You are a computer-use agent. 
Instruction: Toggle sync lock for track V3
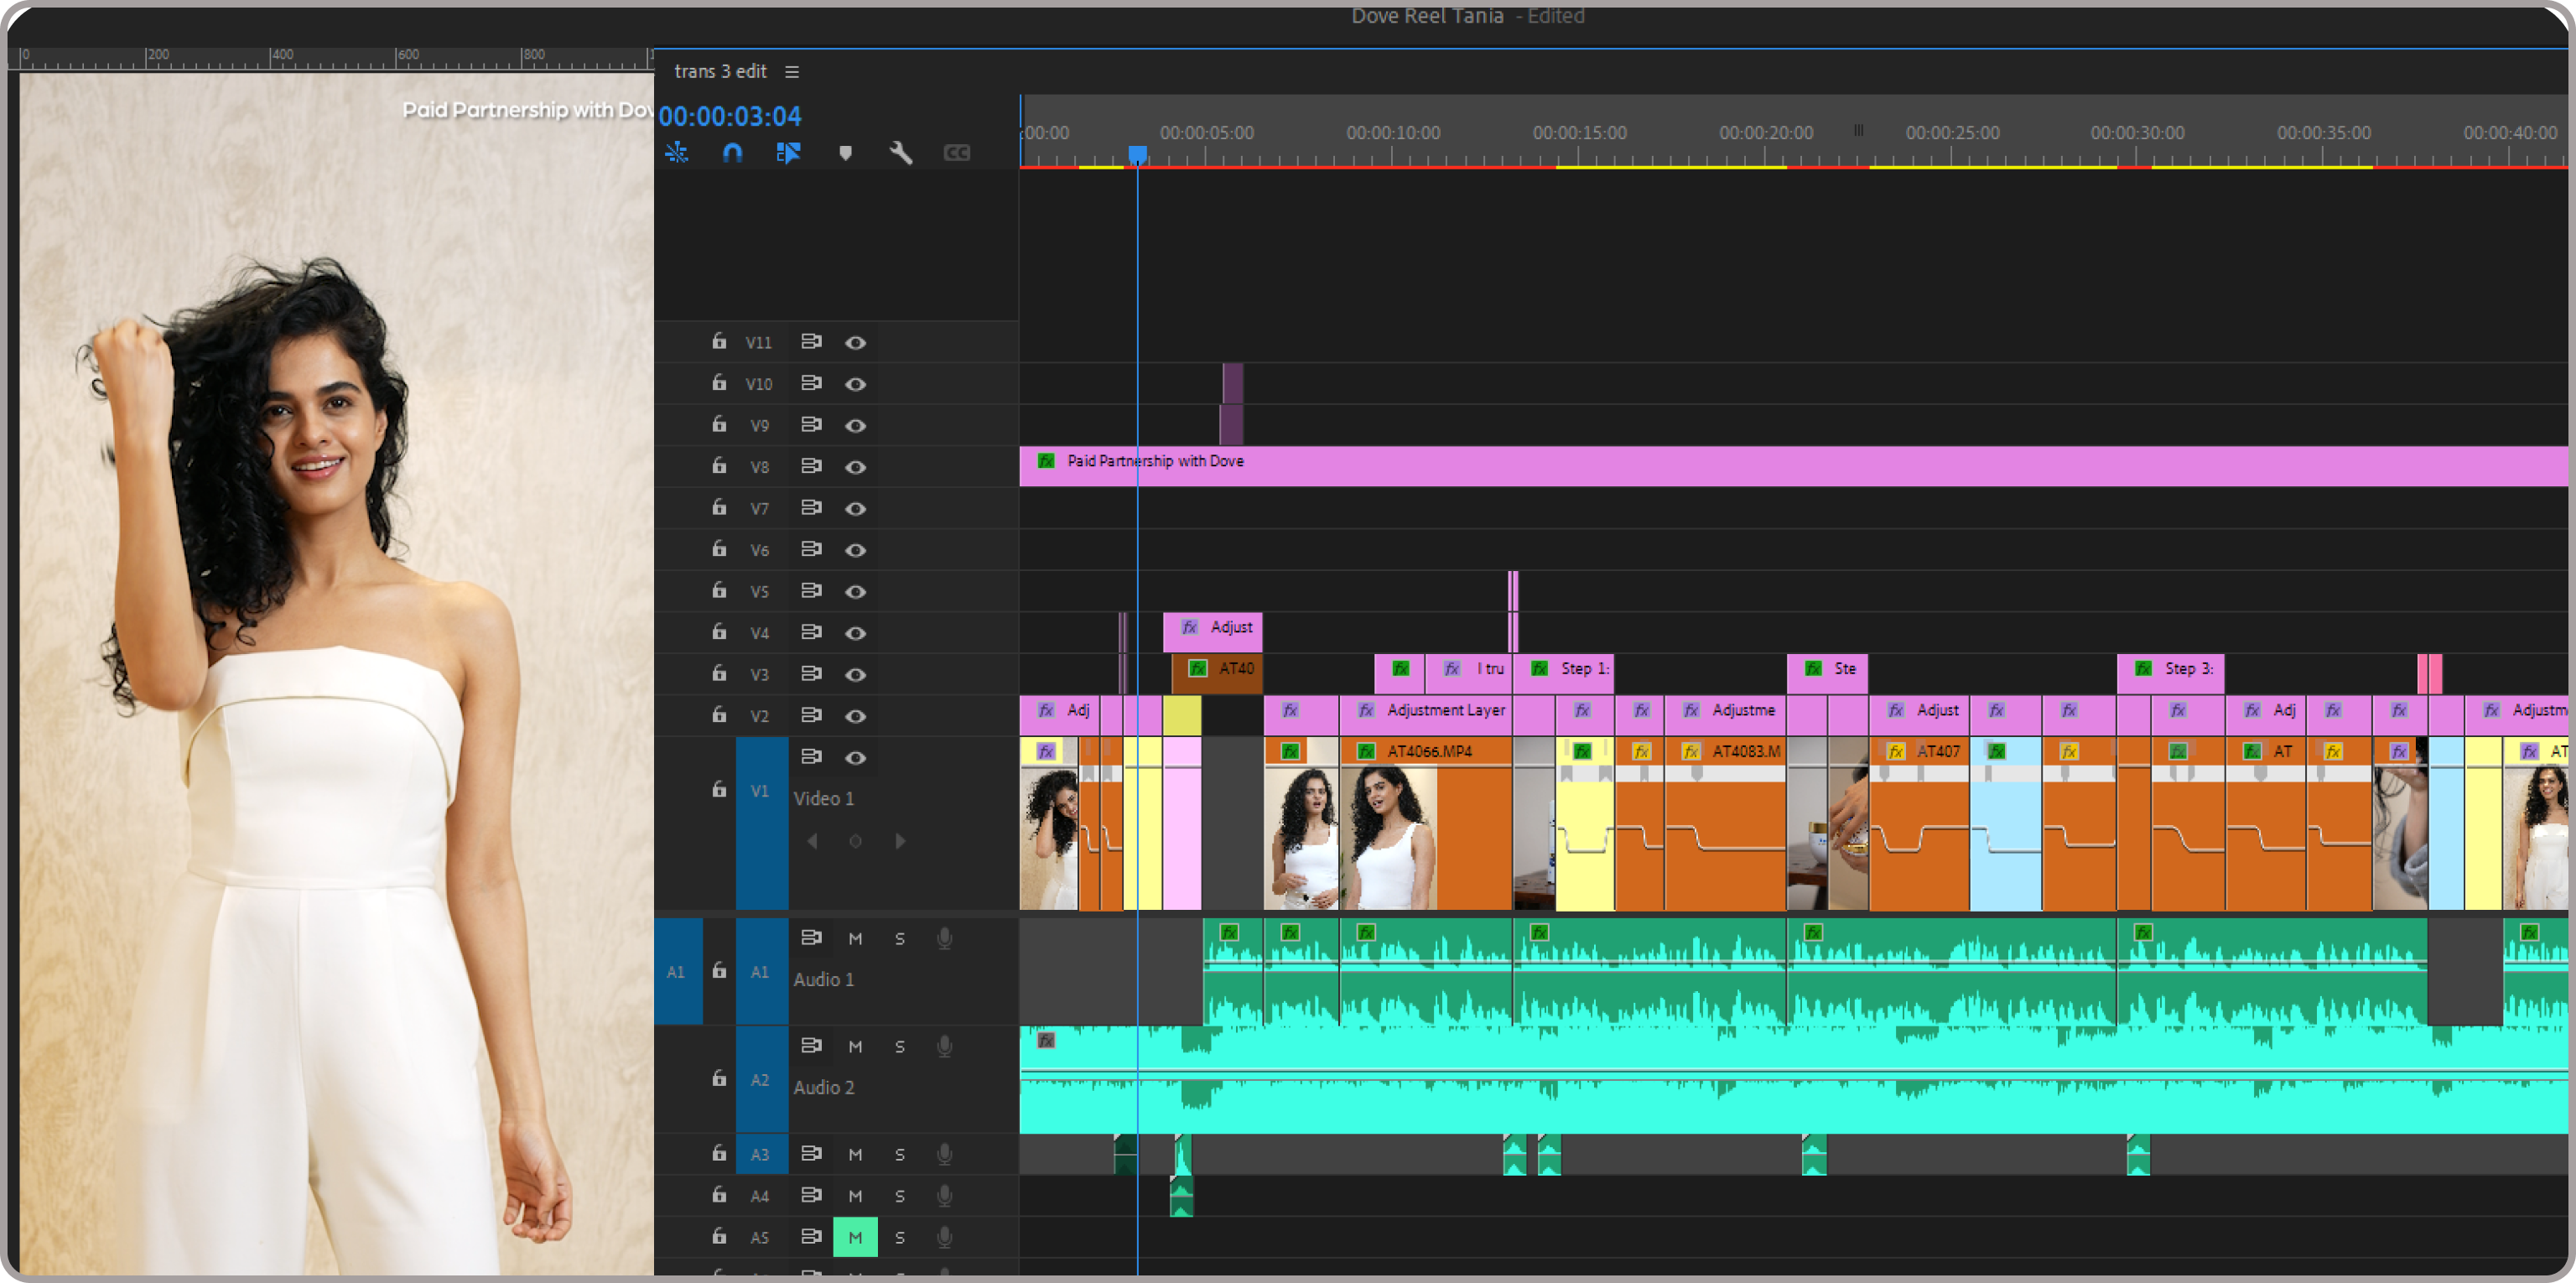[x=811, y=673]
